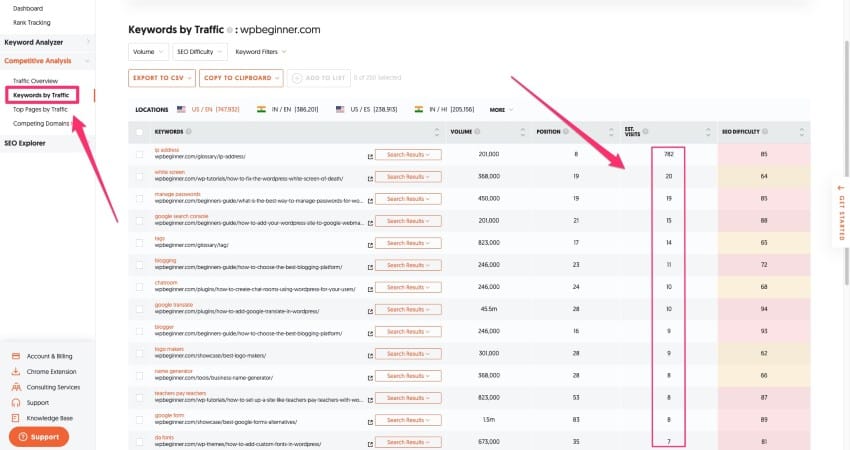Open Dashboard in the sidebar

point(28,9)
